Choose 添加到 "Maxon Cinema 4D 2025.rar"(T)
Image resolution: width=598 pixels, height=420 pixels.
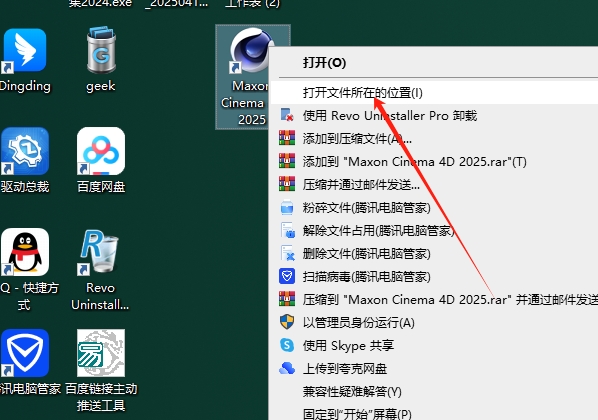[x=433, y=162]
